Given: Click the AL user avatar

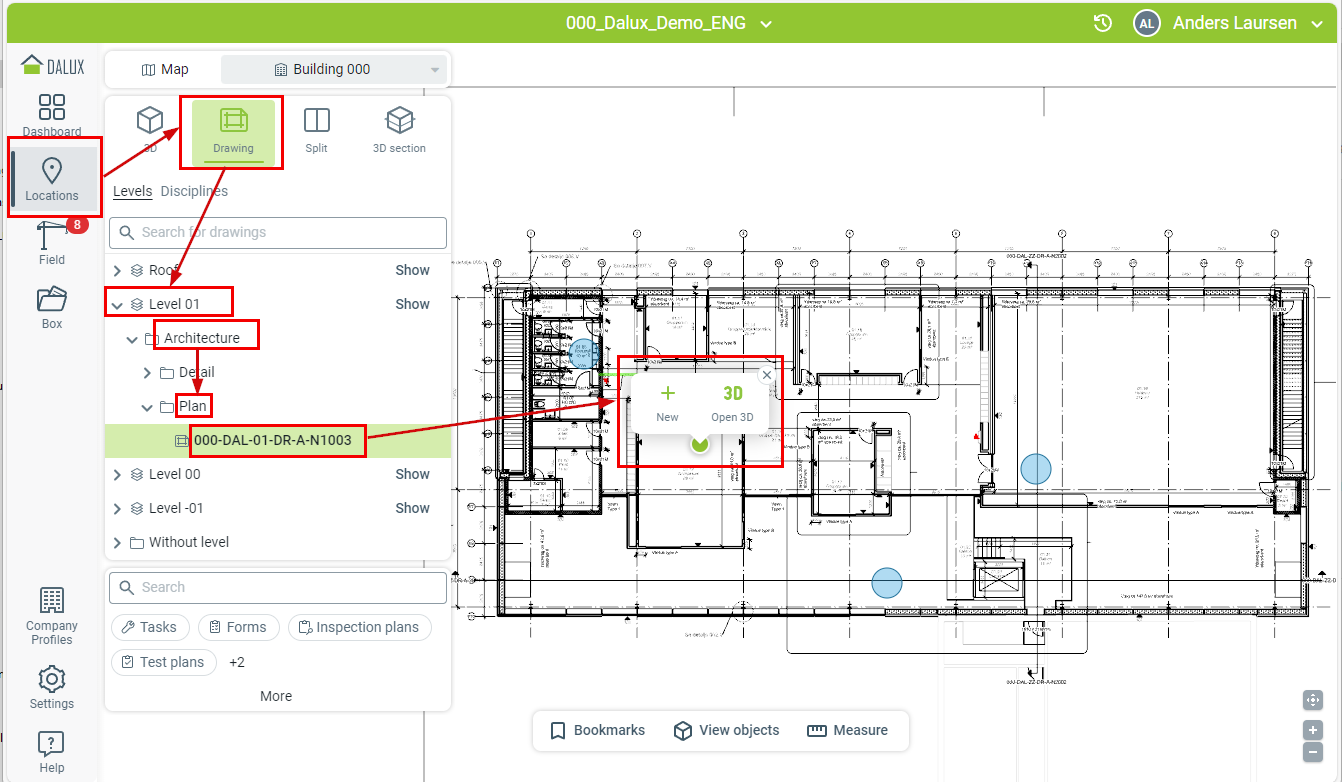Looking at the screenshot, I should point(1147,23).
